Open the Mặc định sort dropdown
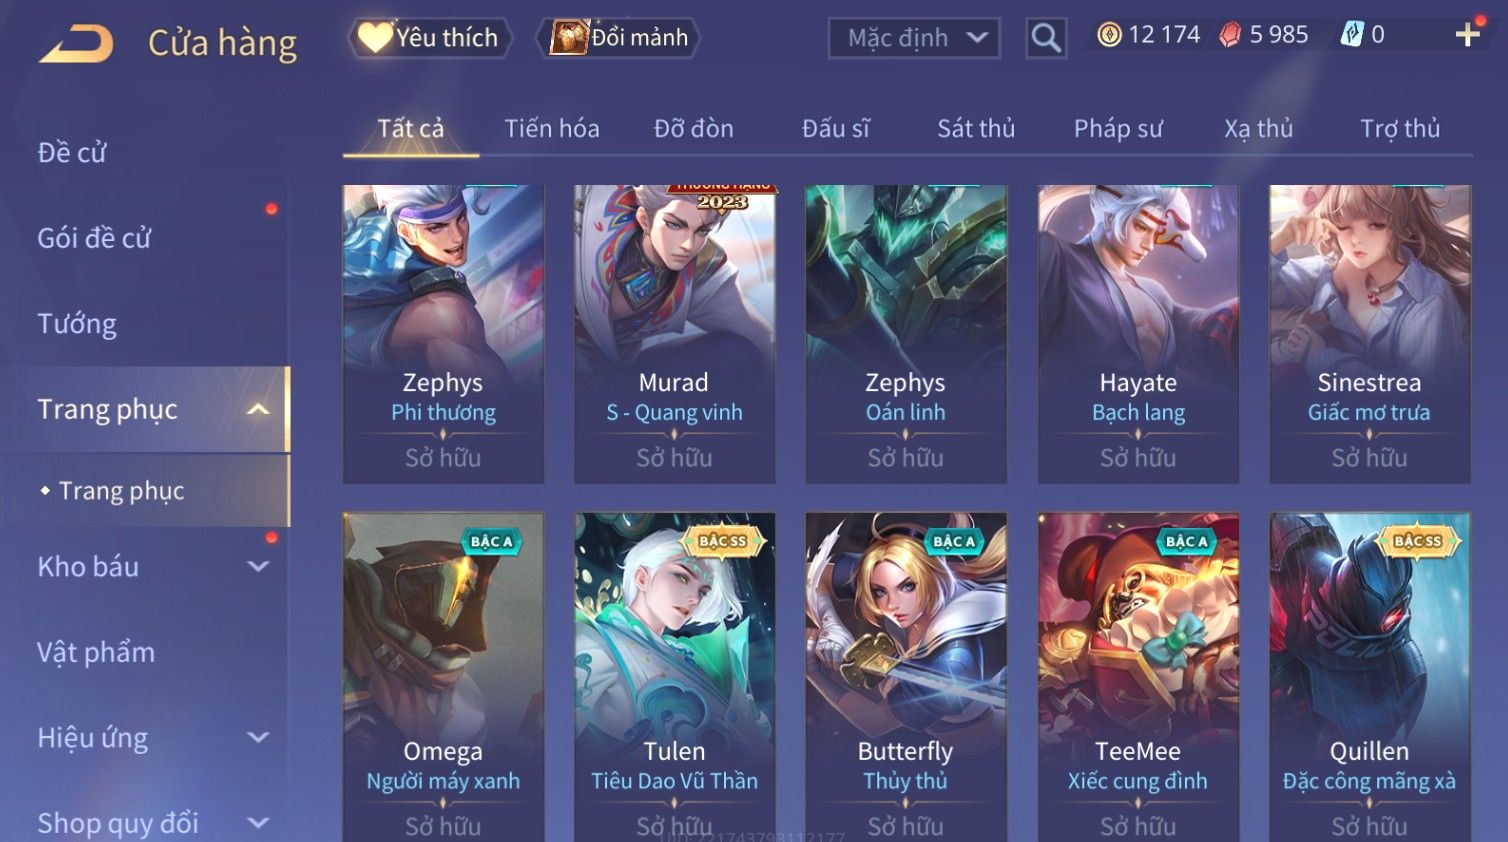Viewport: 1508px width, 842px height. 914,38
